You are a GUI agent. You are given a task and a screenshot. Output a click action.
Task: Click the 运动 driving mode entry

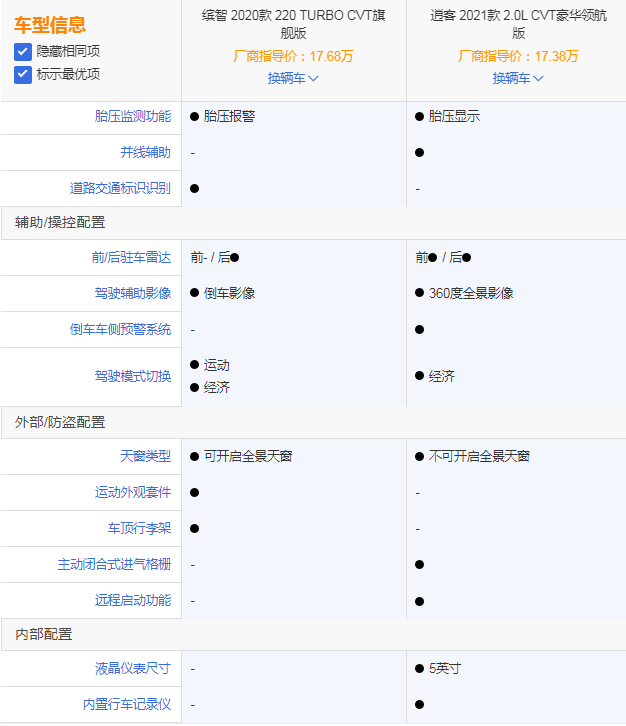pyautogui.click(x=210, y=365)
